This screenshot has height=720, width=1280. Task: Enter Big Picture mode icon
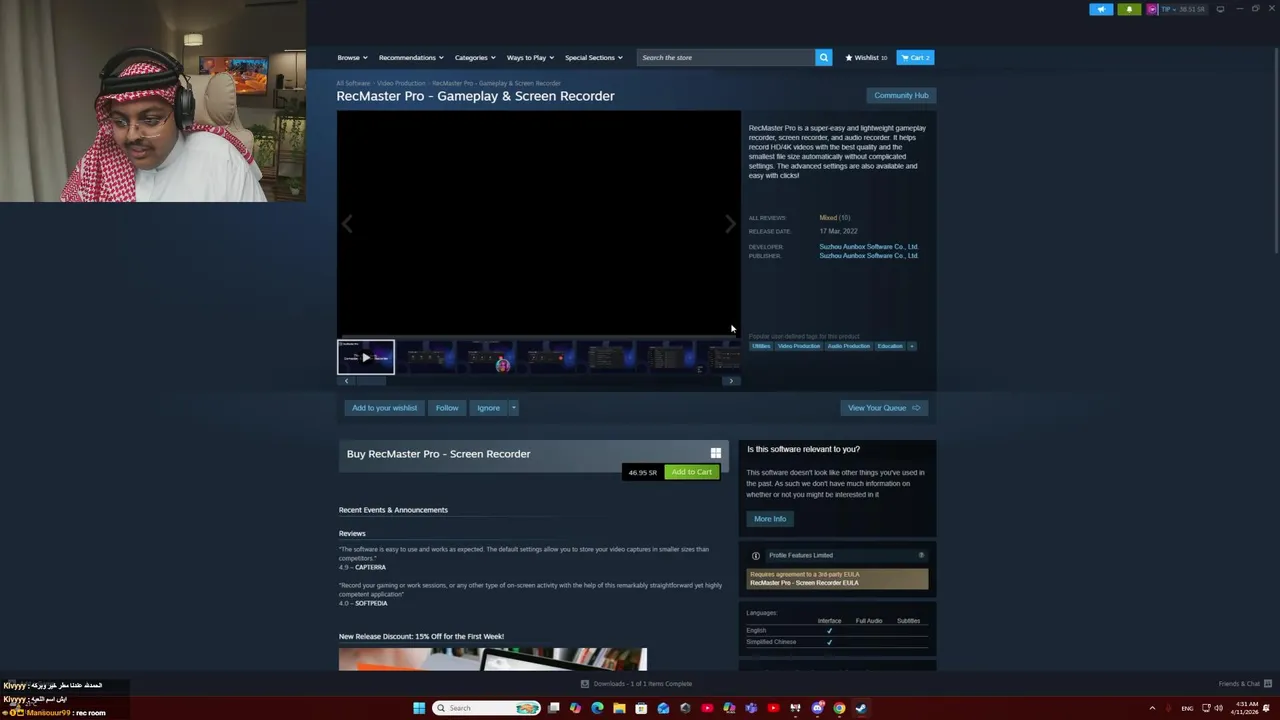click(x=1220, y=9)
